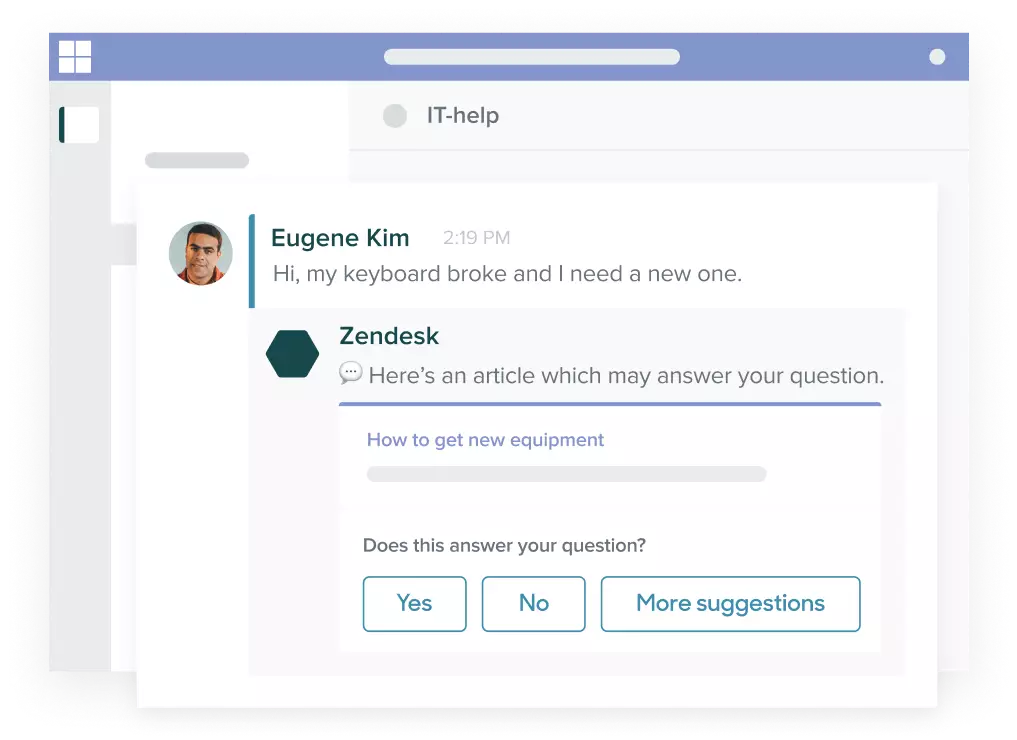Open the app grid icon in top-left

coord(75,57)
